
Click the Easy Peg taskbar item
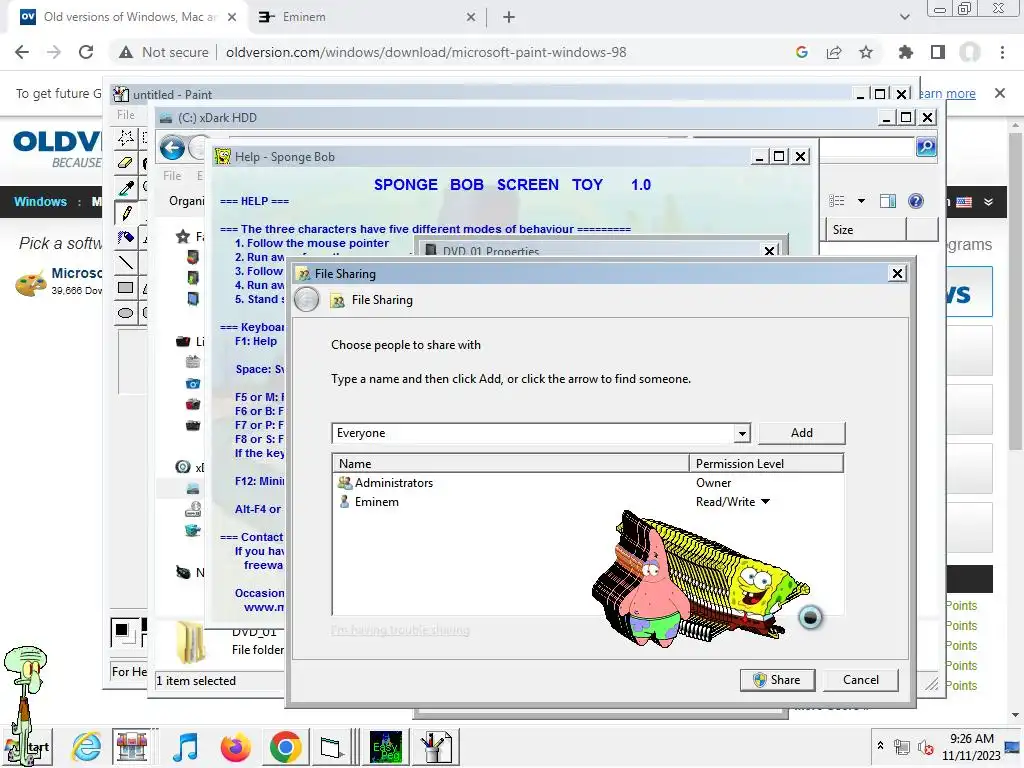click(385, 746)
